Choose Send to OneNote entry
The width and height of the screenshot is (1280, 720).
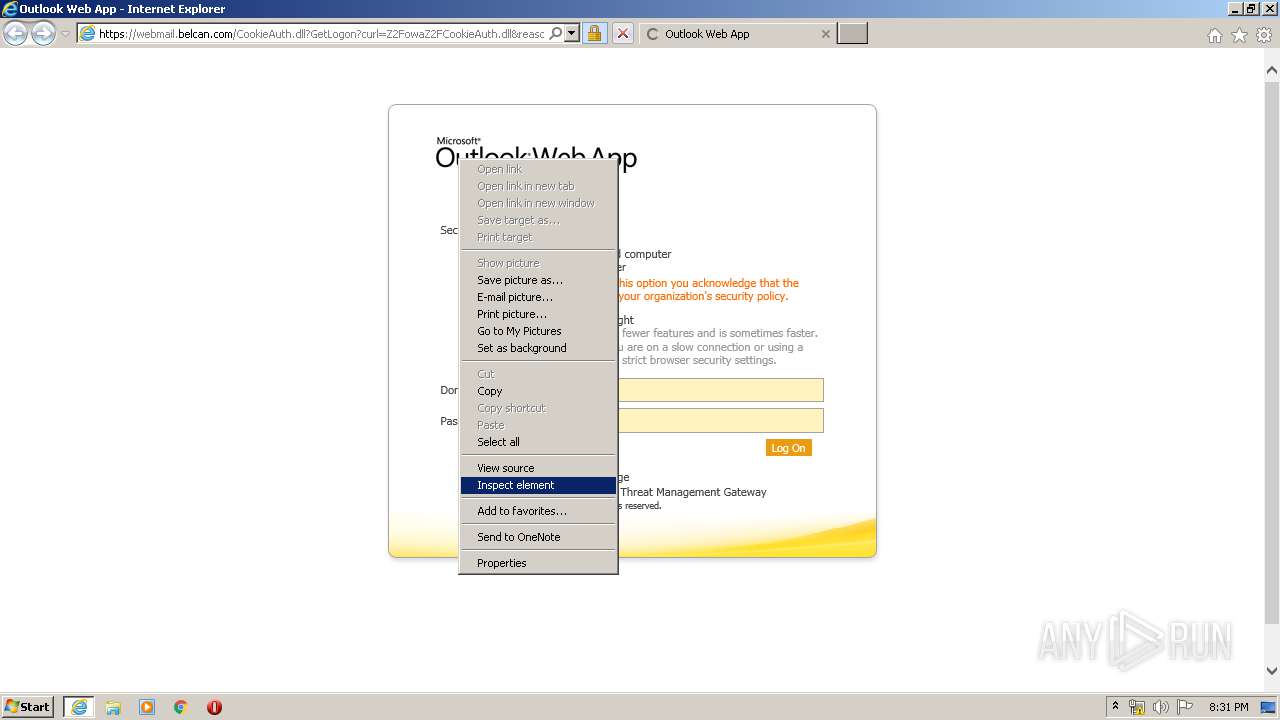(538, 537)
